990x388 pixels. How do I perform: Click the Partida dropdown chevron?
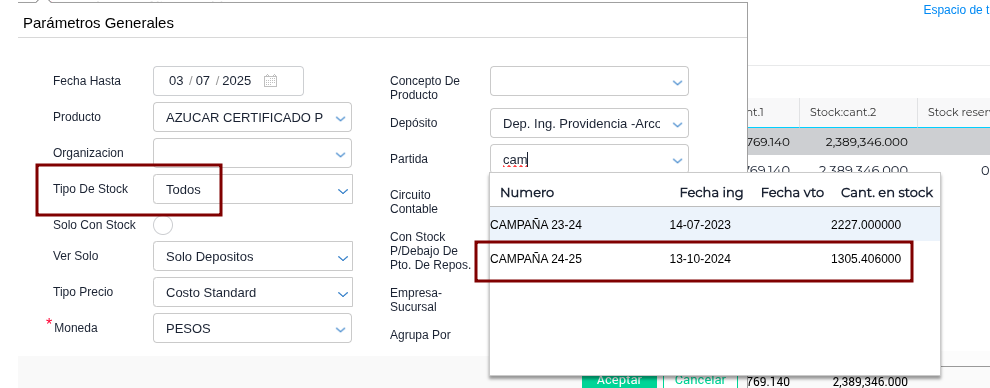[x=677, y=160]
